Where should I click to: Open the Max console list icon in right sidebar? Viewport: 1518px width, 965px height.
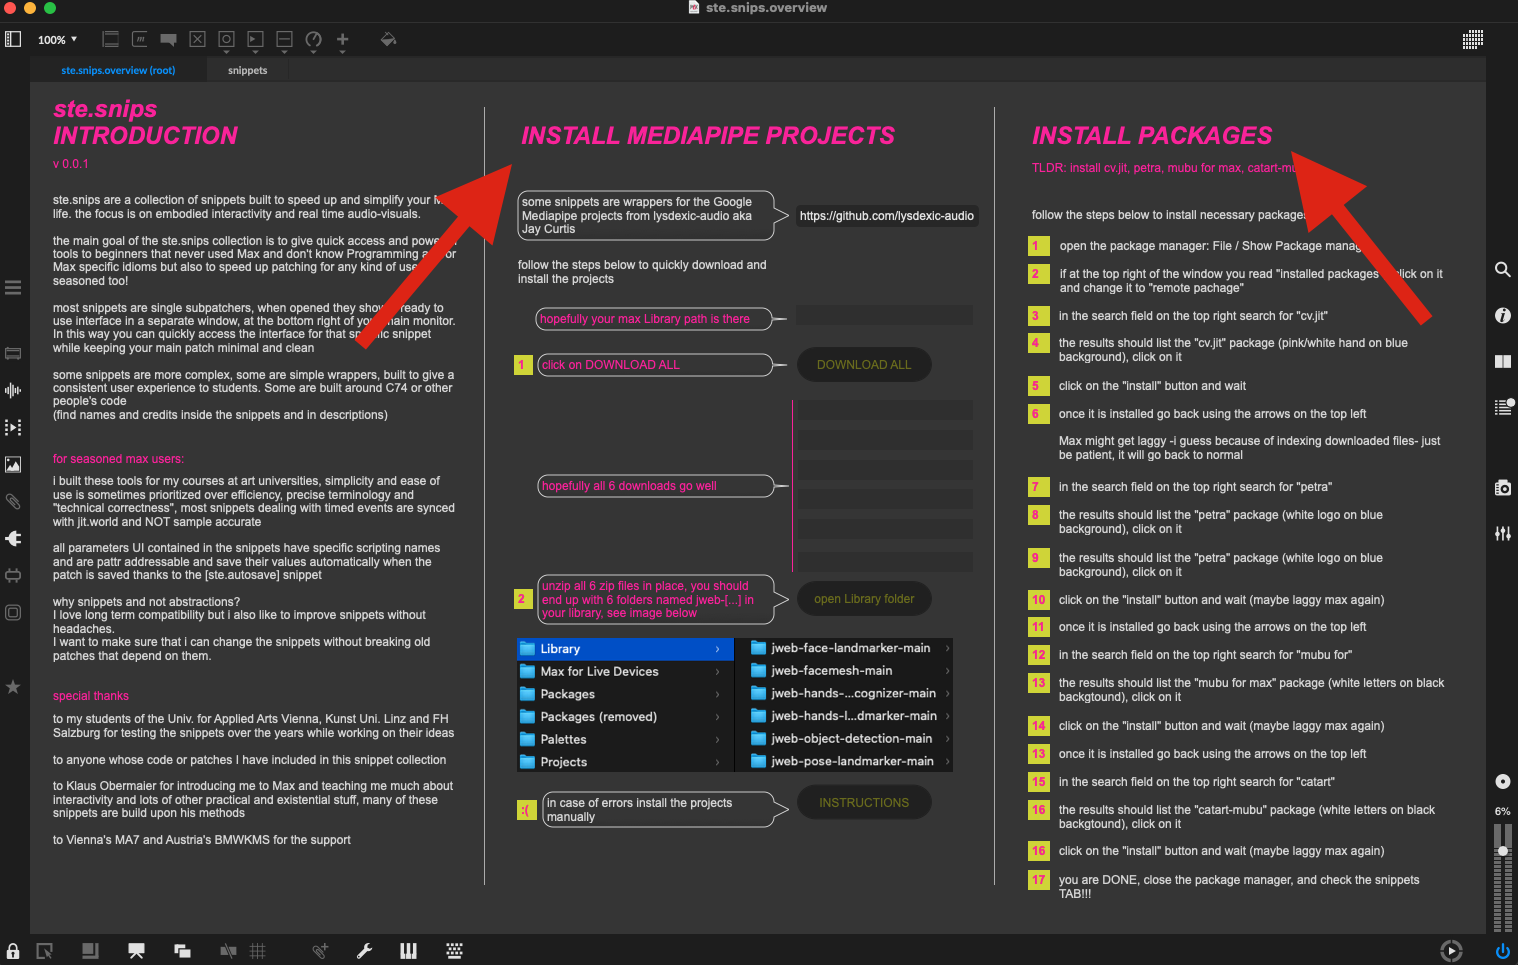(x=1502, y=406)
